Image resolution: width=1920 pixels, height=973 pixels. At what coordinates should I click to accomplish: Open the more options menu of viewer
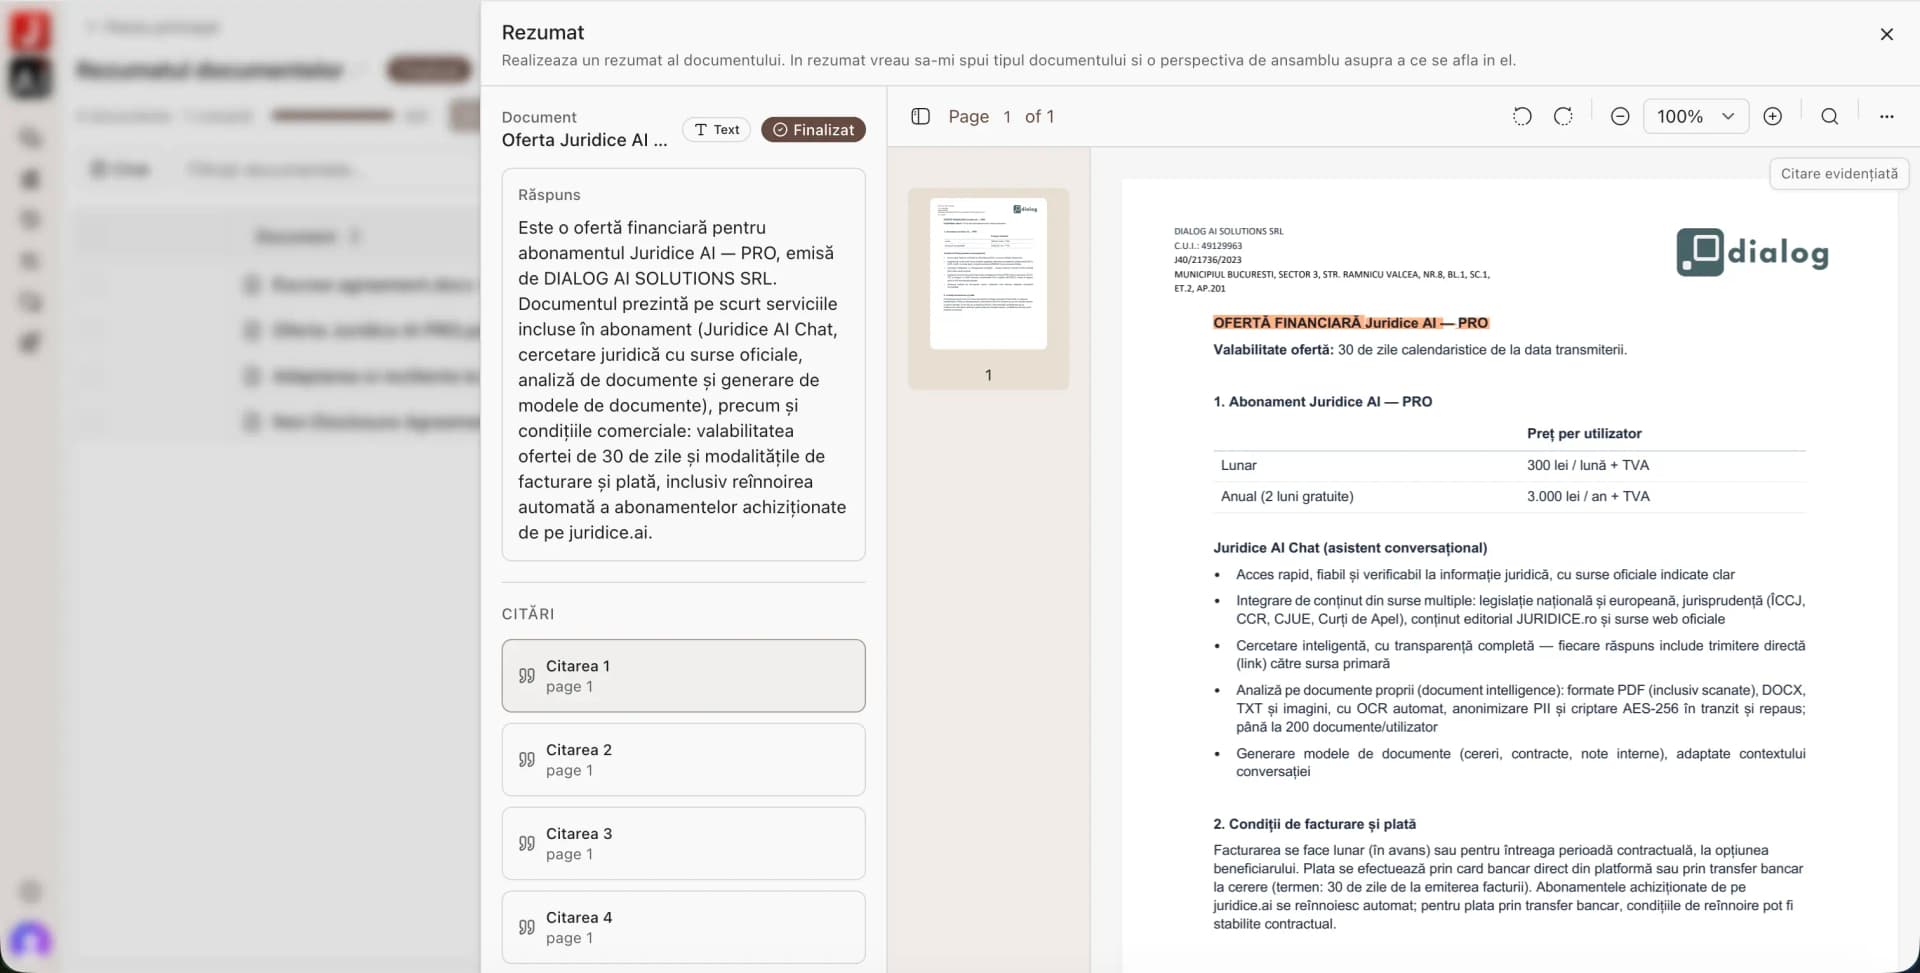click(x=1886, y=117)
